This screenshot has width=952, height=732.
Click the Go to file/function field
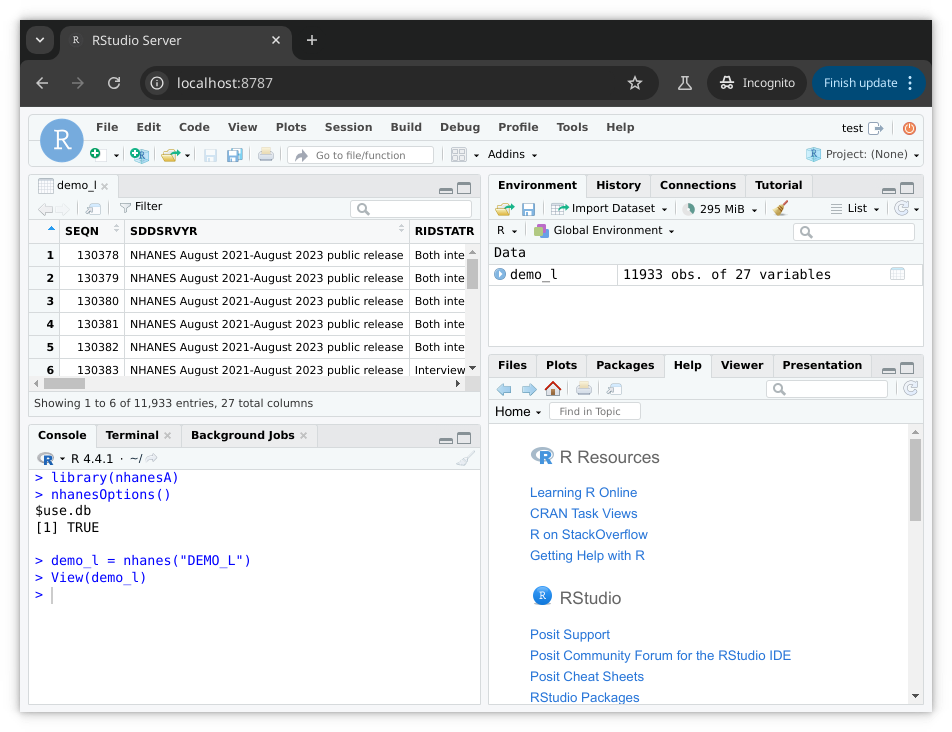(x=361, y=155)
